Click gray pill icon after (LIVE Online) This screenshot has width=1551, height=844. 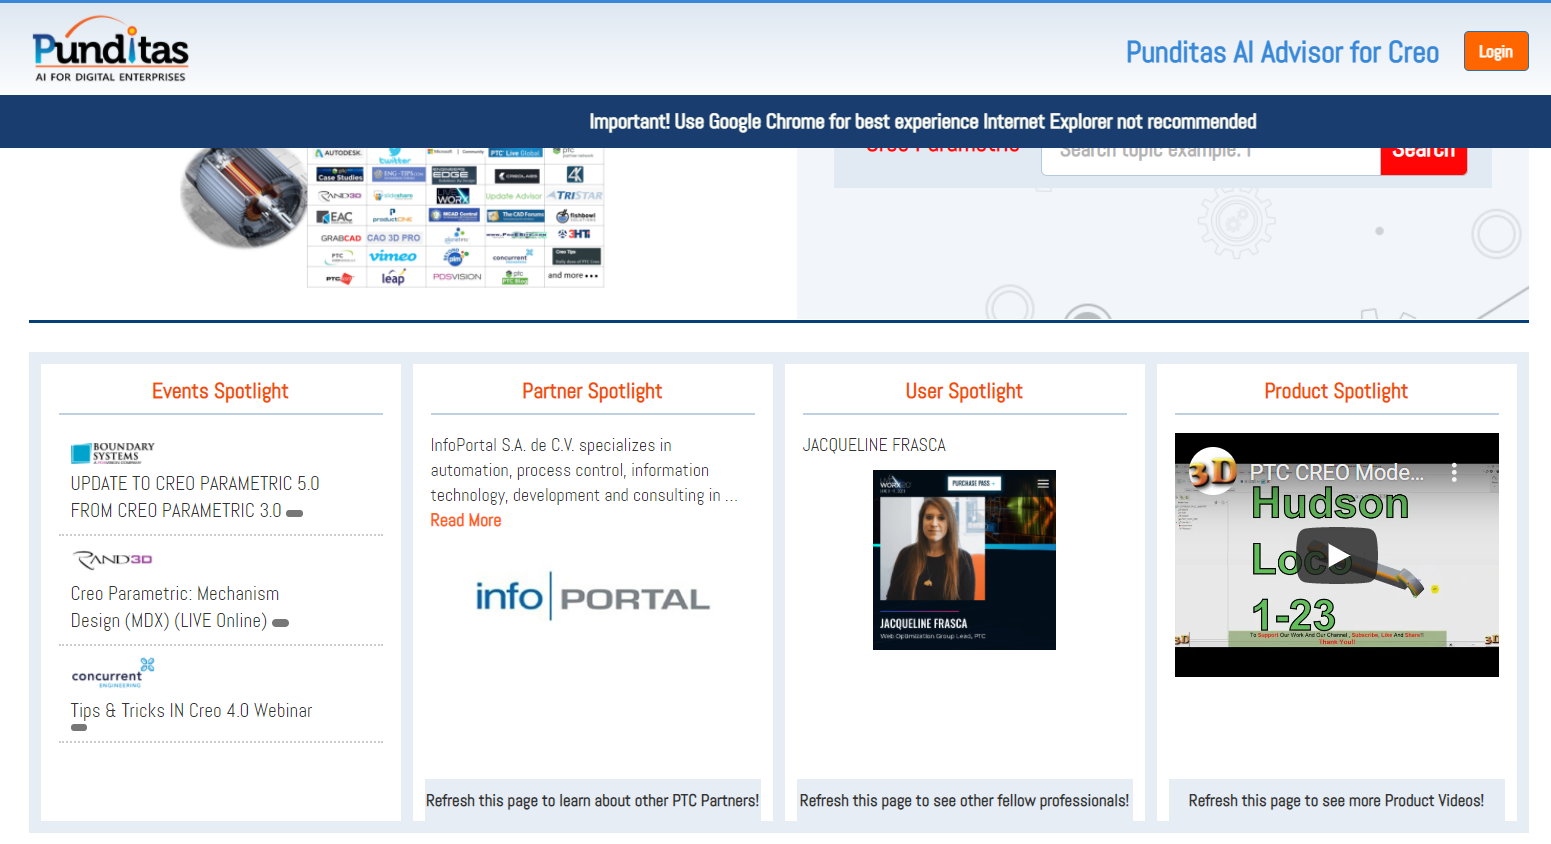tap(280, 623)
